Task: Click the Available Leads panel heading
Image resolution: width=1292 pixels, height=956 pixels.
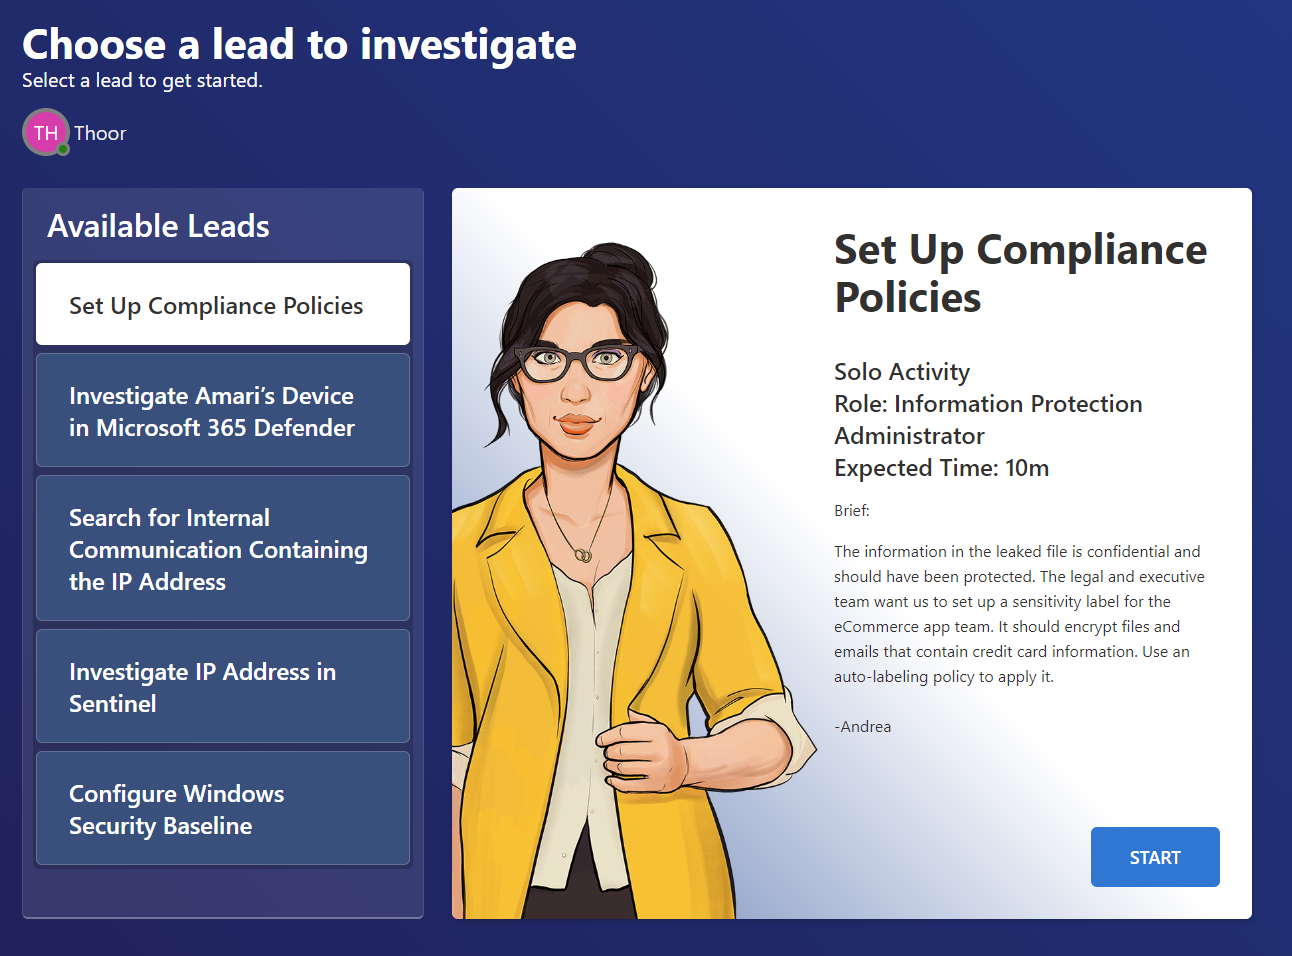Action: click(158, 226)
